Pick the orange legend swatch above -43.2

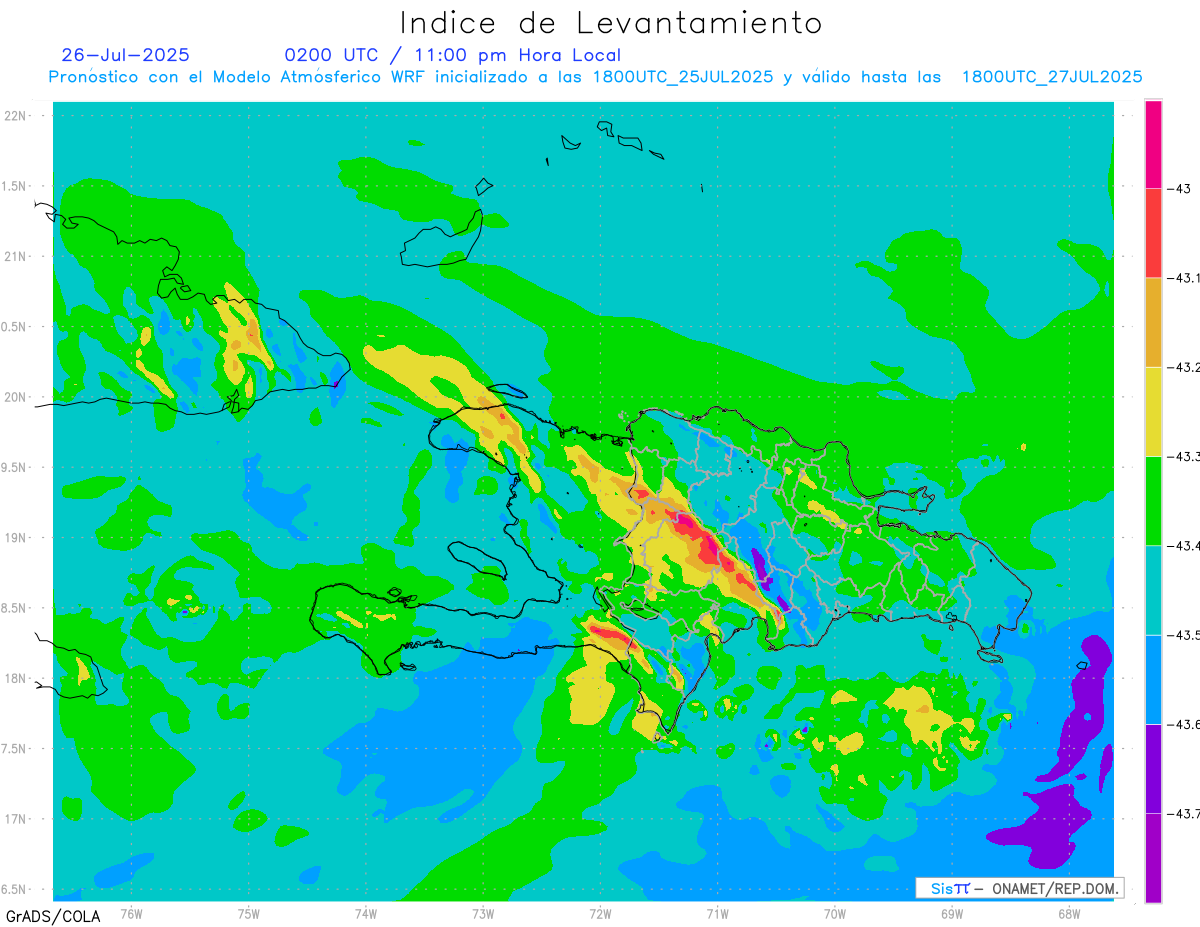(x=1153, y=322)
